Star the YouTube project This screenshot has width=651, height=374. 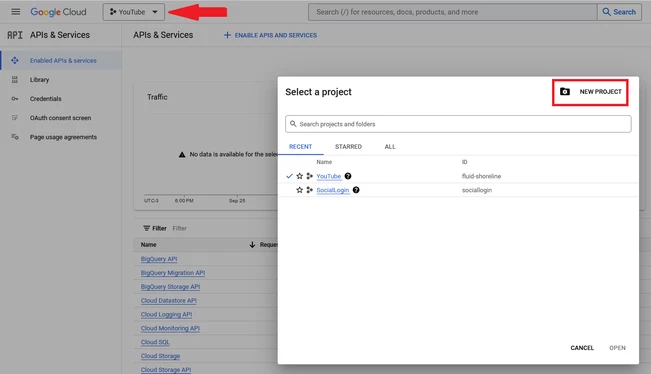(x=299, y=176)
